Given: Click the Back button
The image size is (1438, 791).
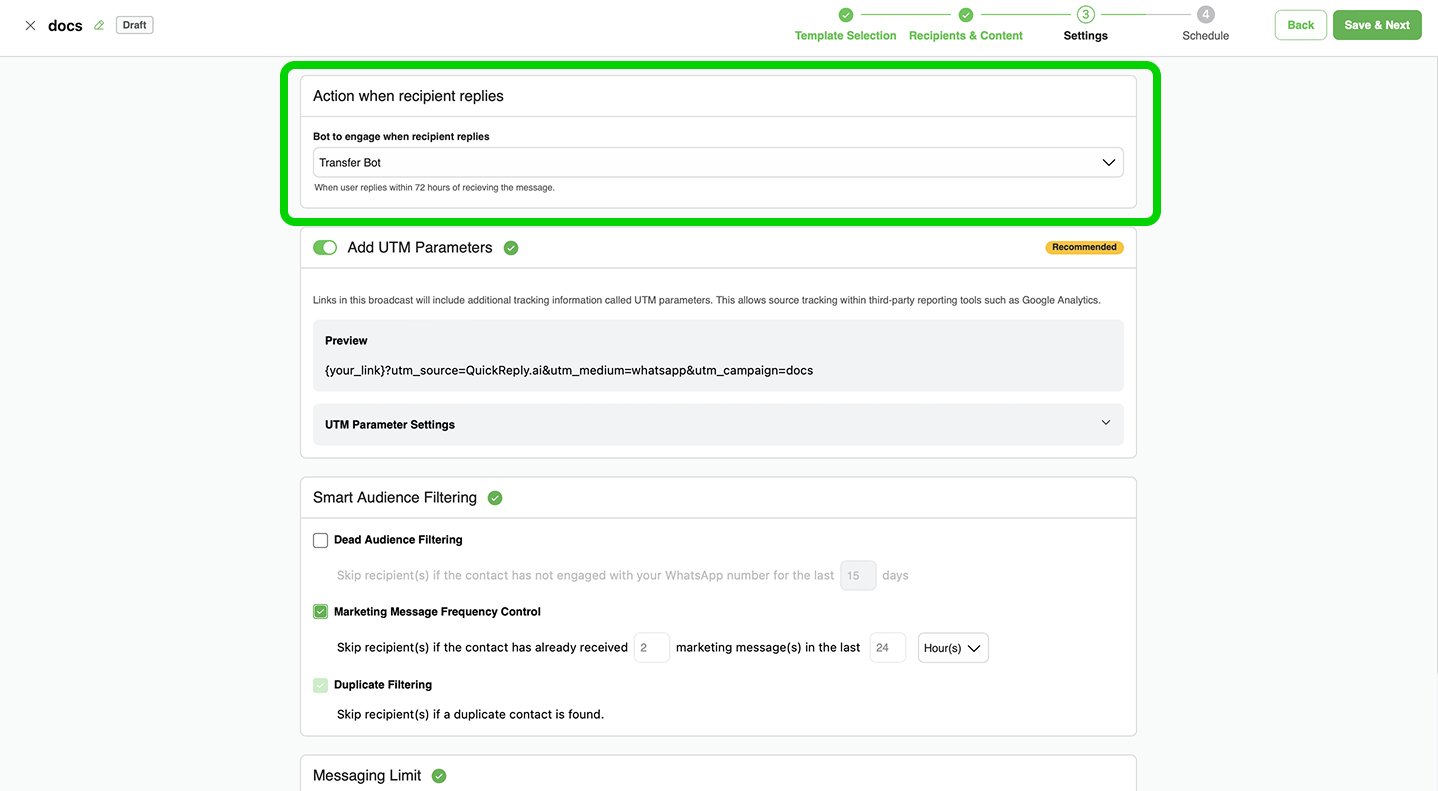Looking at the screenshot, I should [x=1300, y=25].
